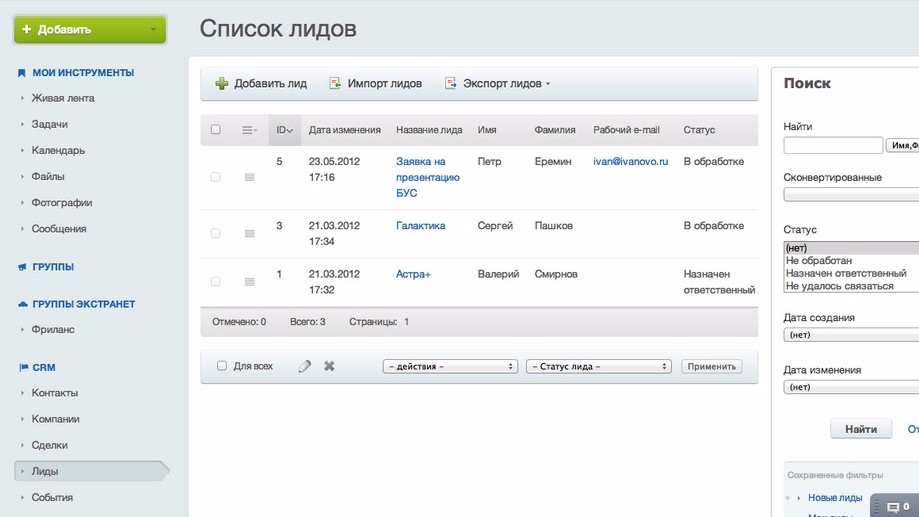Screen dimensions: 919x517
Task: Open Контакты in CRM menu
Action: point(55,393)
